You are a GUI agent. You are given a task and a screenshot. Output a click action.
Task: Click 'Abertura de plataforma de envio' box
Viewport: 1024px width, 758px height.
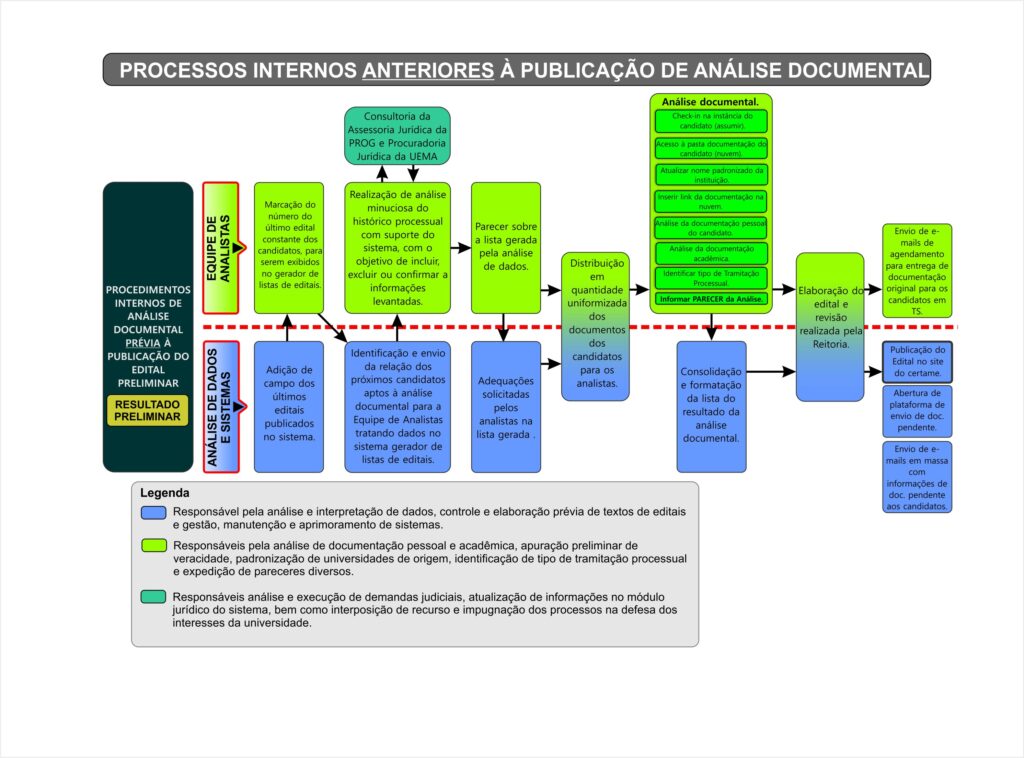coord(918,411)
